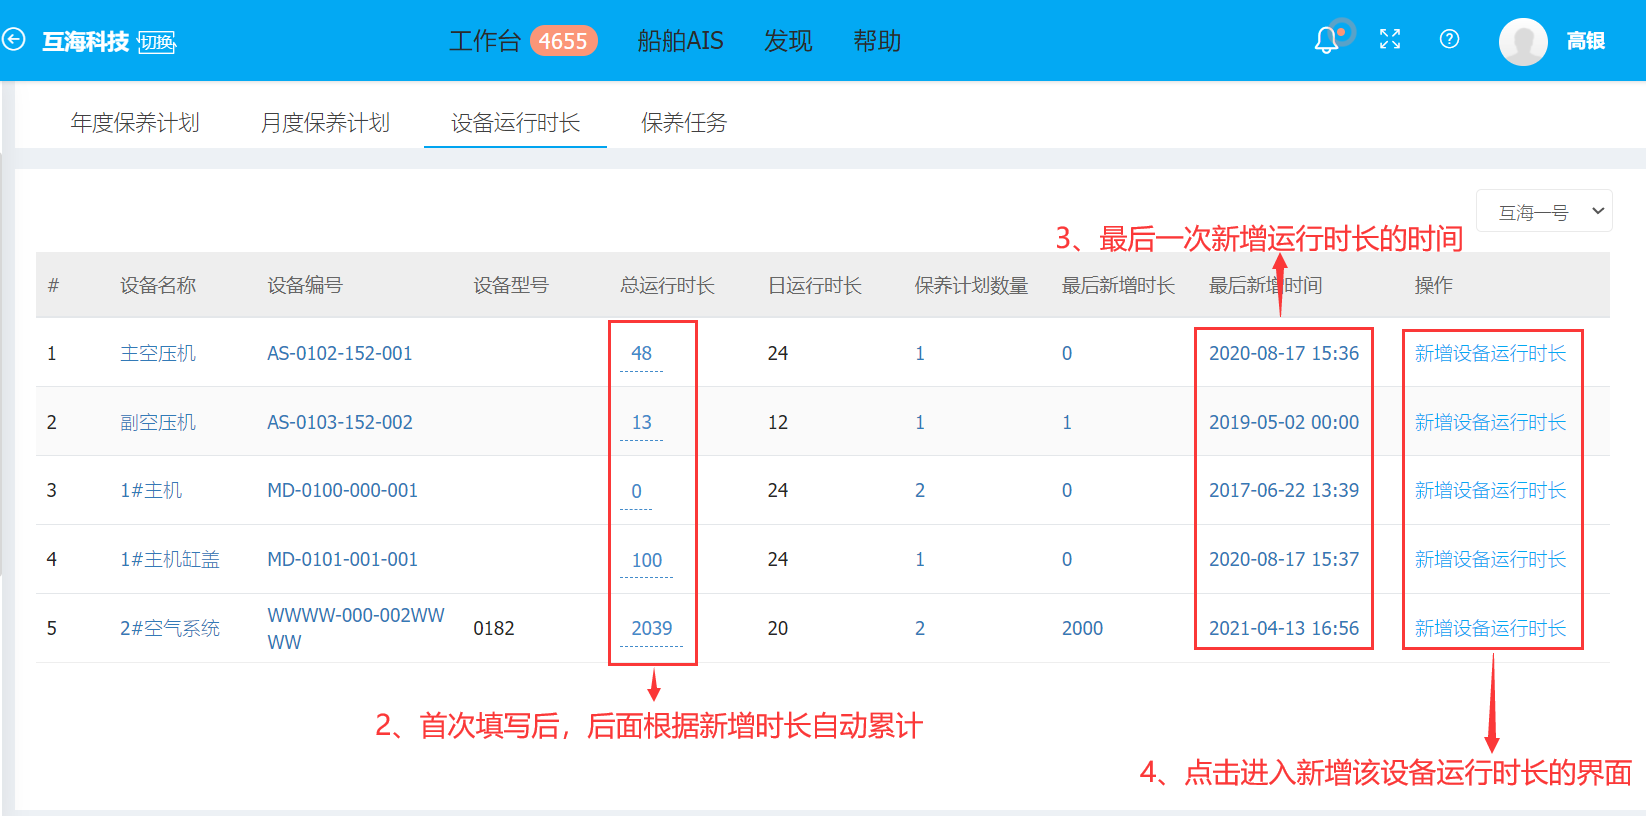1646x816 pixels.
Task: Click the user avatar picture
Action: pos(1523,41)
